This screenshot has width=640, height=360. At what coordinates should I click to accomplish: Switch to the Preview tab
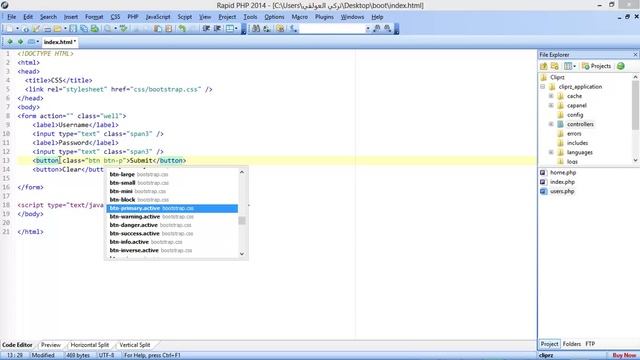pos(51,345)
